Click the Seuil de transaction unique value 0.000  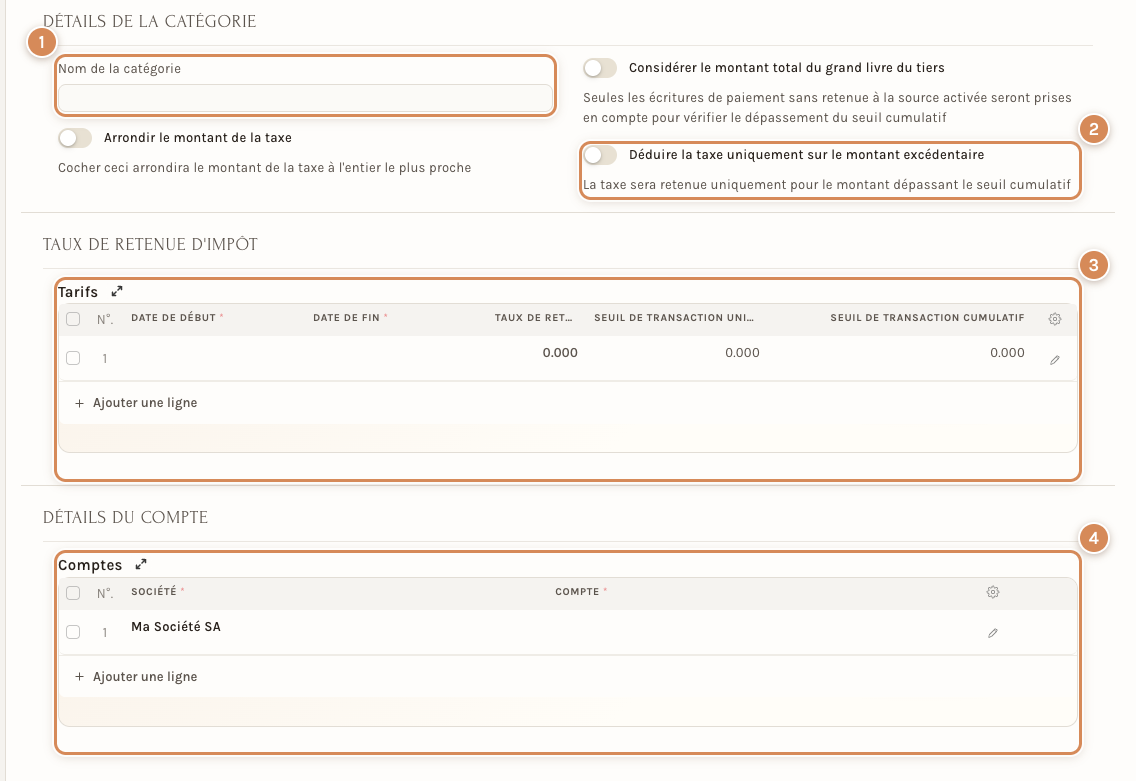click(x=742, y=353)
